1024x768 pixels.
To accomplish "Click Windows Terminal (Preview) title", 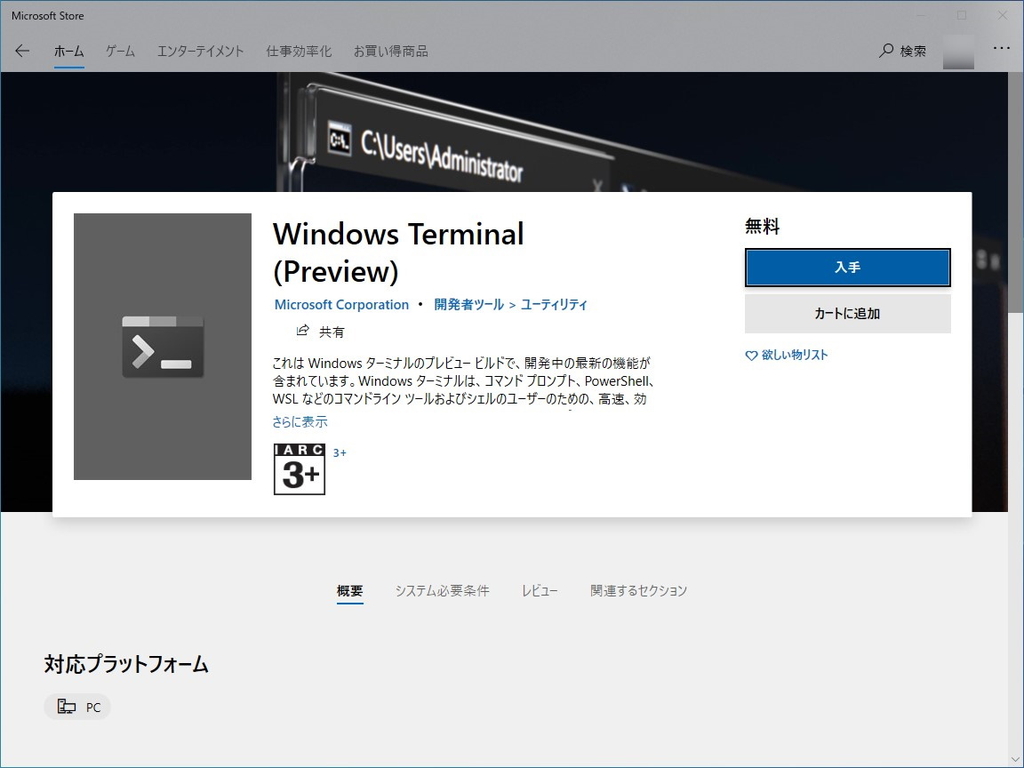I will 398,252.
